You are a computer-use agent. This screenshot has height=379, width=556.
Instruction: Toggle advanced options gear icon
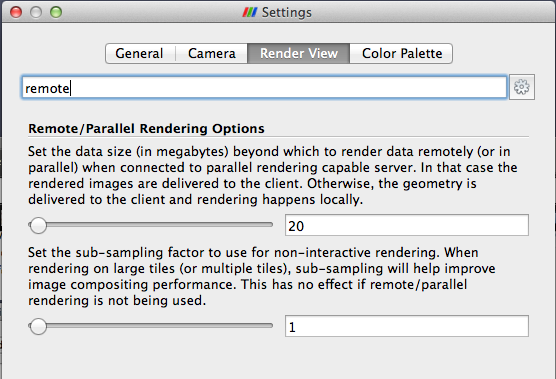[522, 87]
